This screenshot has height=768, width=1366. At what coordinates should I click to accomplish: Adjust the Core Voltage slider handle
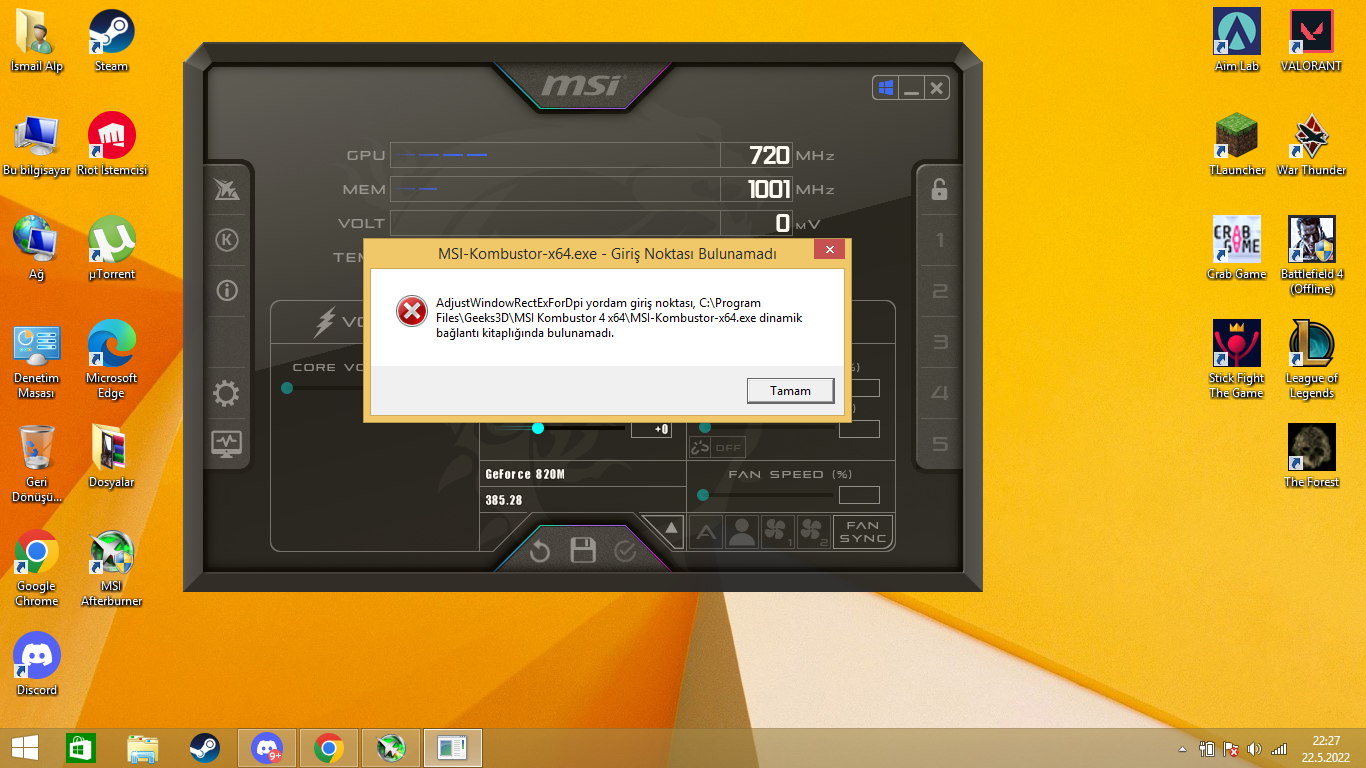(287, 388)
